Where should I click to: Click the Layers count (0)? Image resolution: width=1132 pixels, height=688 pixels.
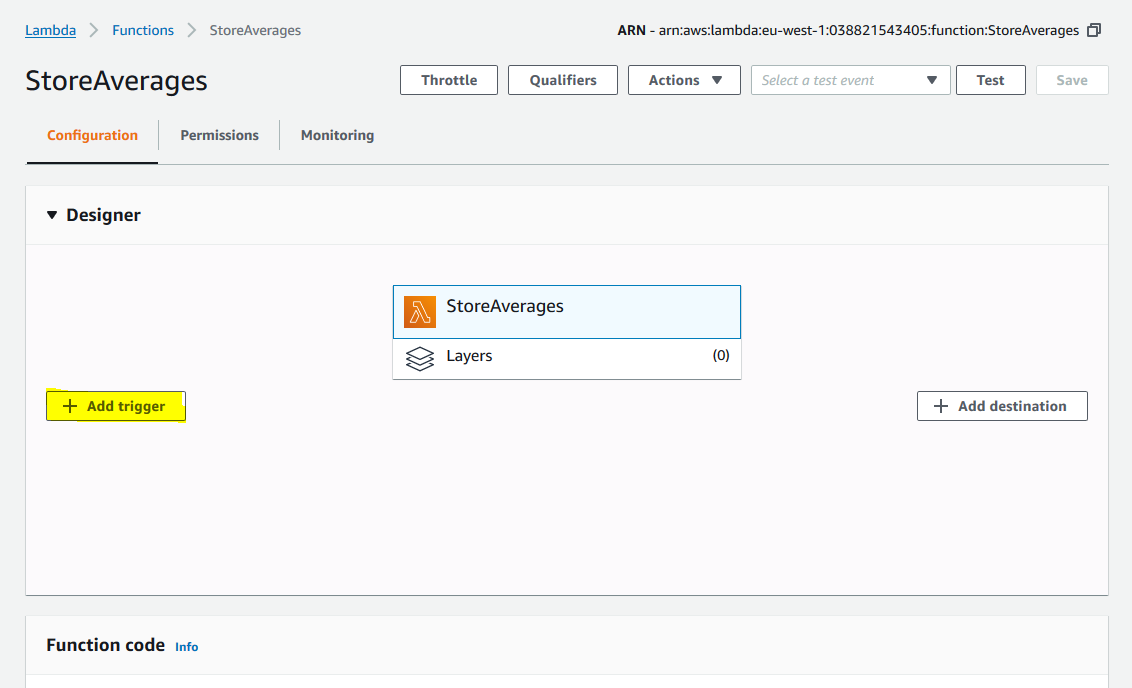pos(720,355)
